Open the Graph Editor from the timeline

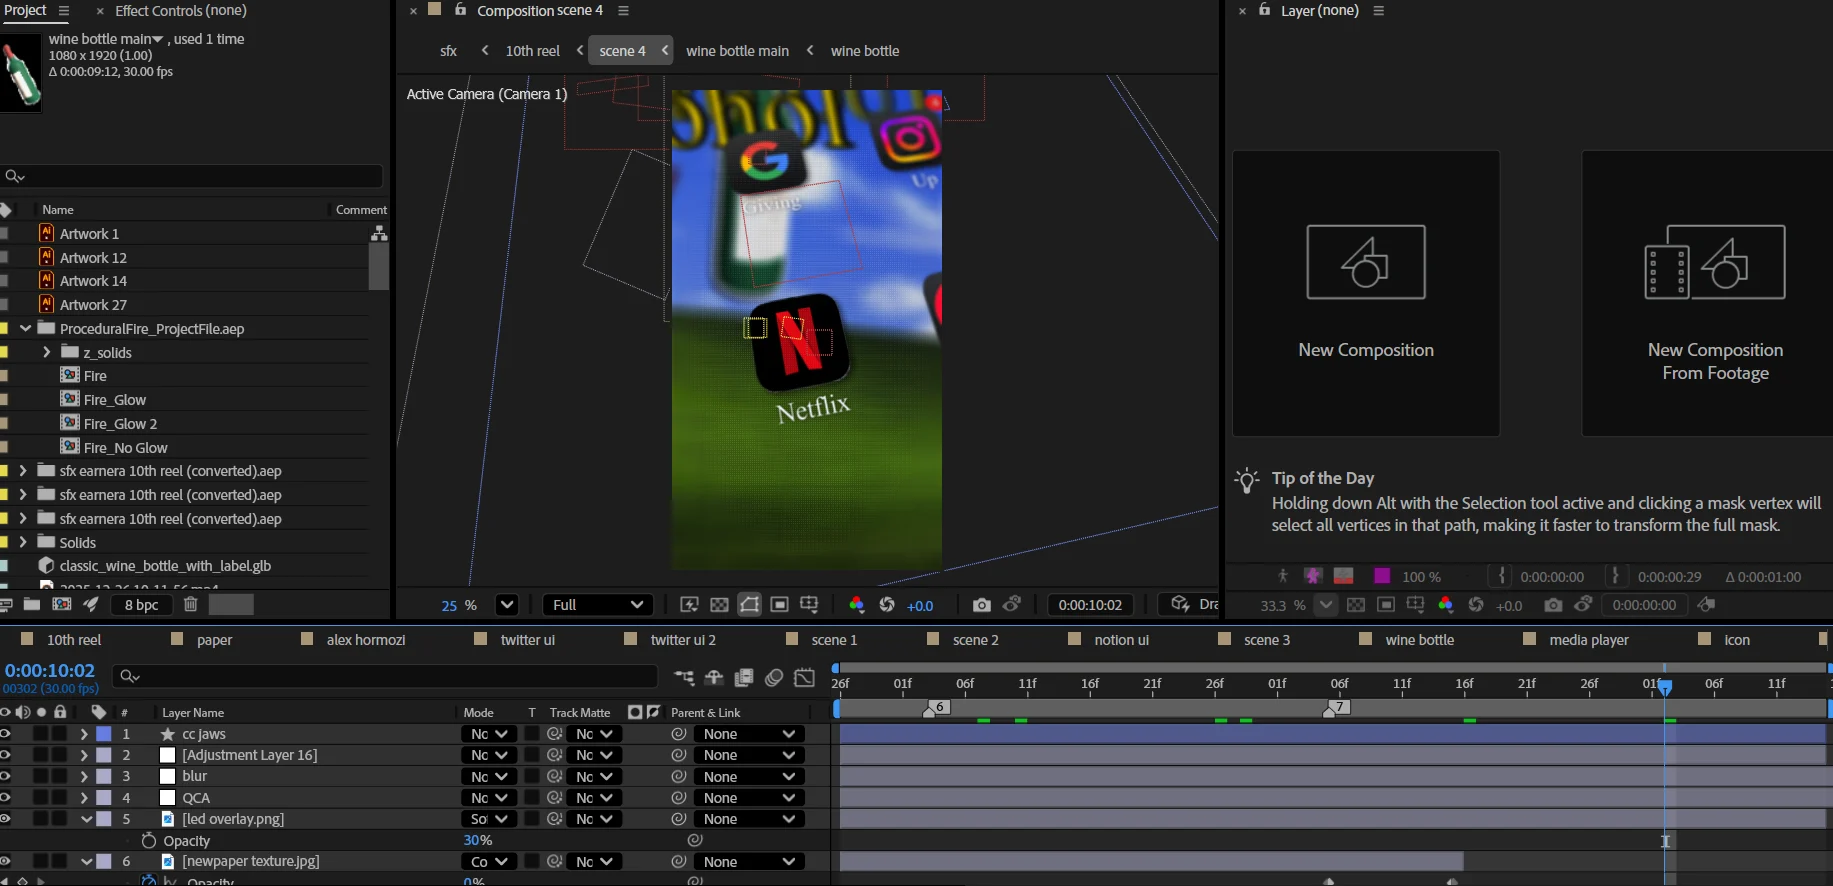coord(804,678)
